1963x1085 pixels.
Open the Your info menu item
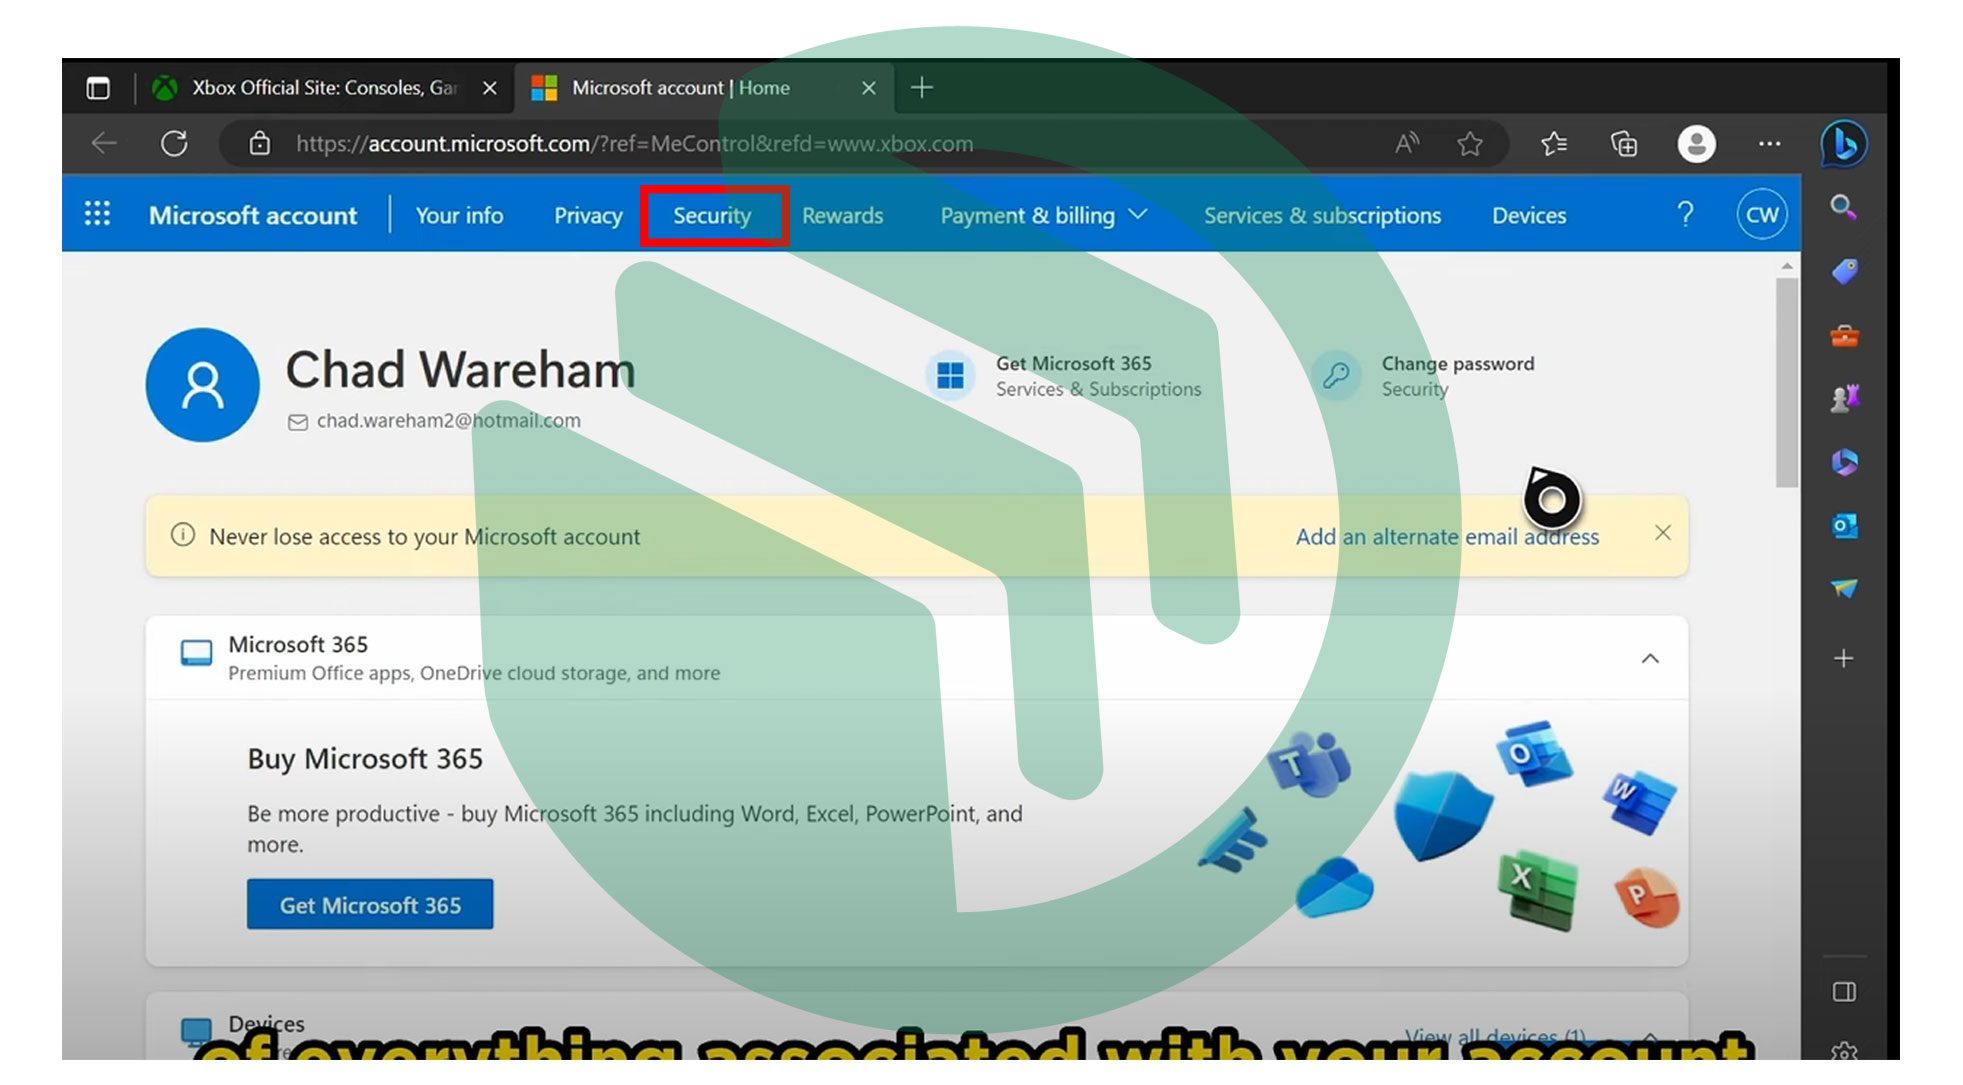pos(459,216)
